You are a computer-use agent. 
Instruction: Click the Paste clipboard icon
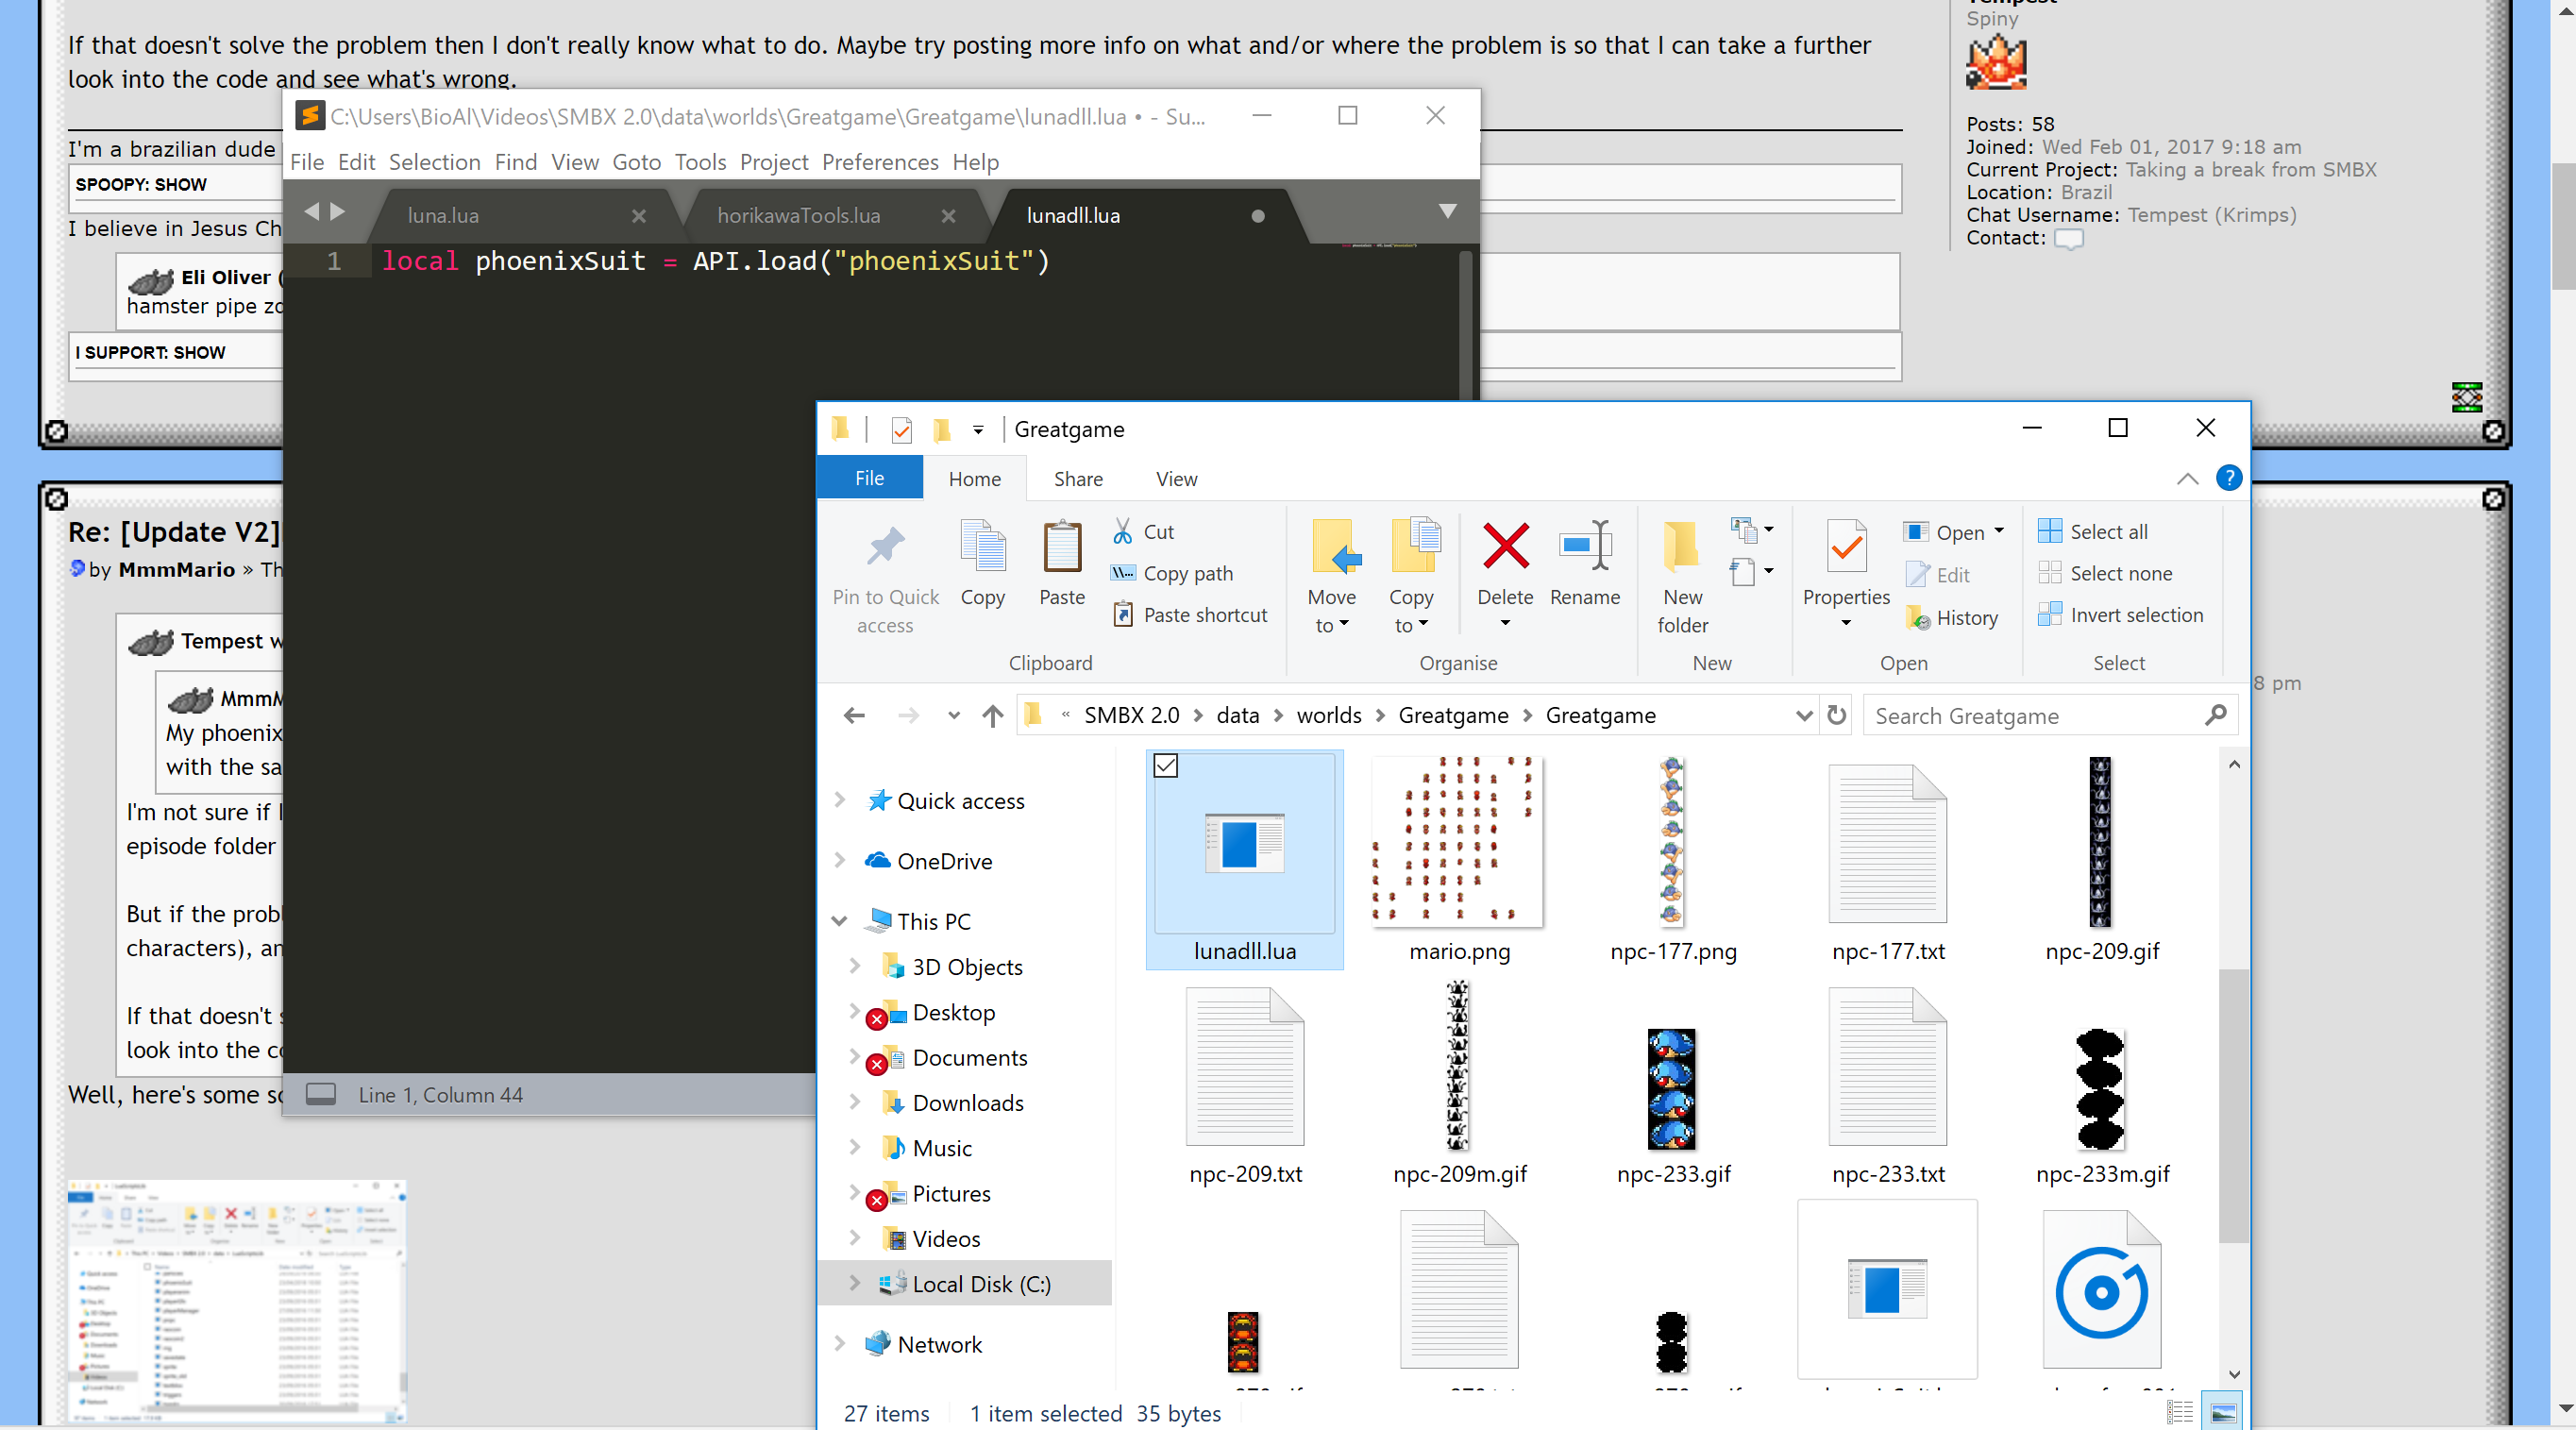[x=1061, y=546]
